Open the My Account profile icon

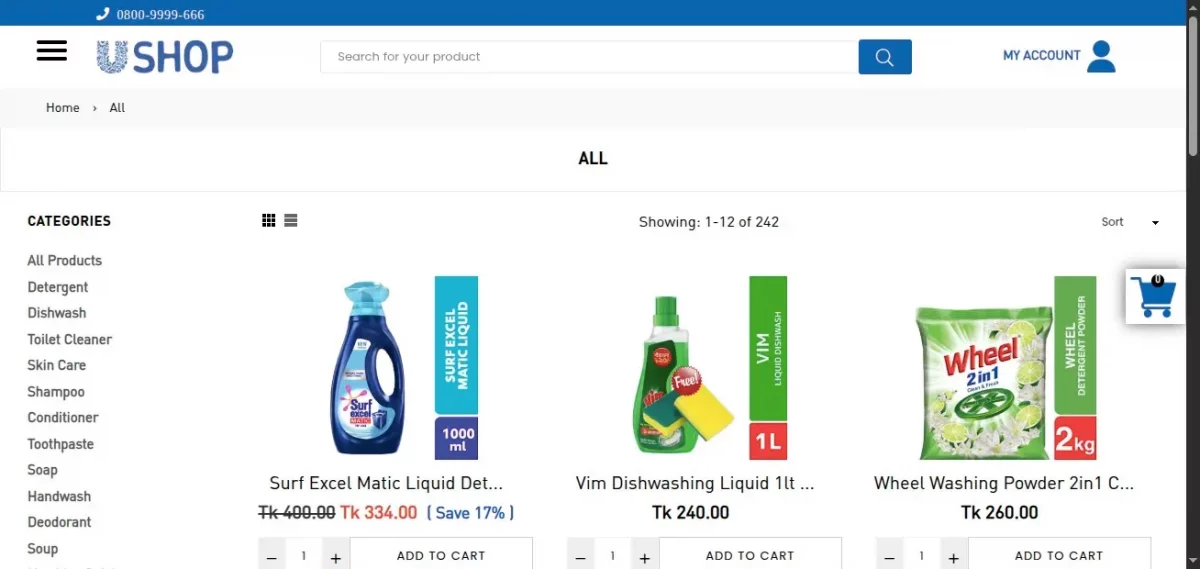(x=1101, y=56)
